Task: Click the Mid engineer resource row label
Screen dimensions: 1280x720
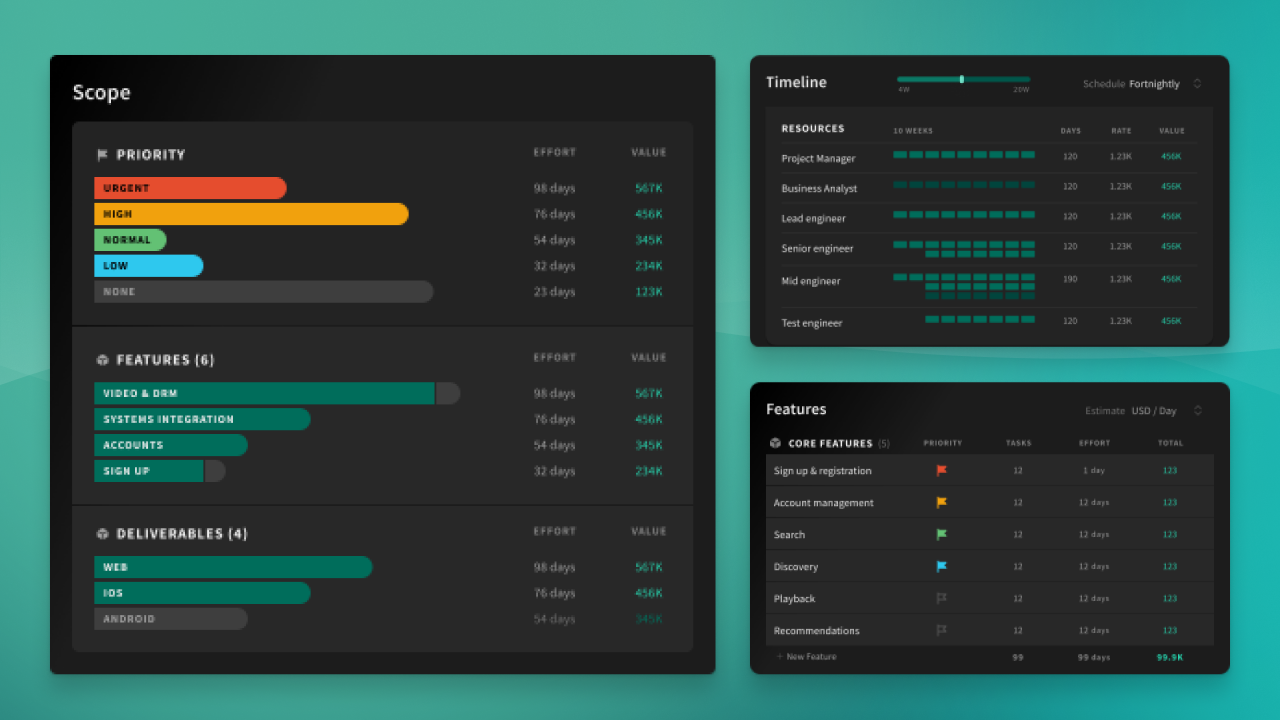Action: [x=811, y=281]
